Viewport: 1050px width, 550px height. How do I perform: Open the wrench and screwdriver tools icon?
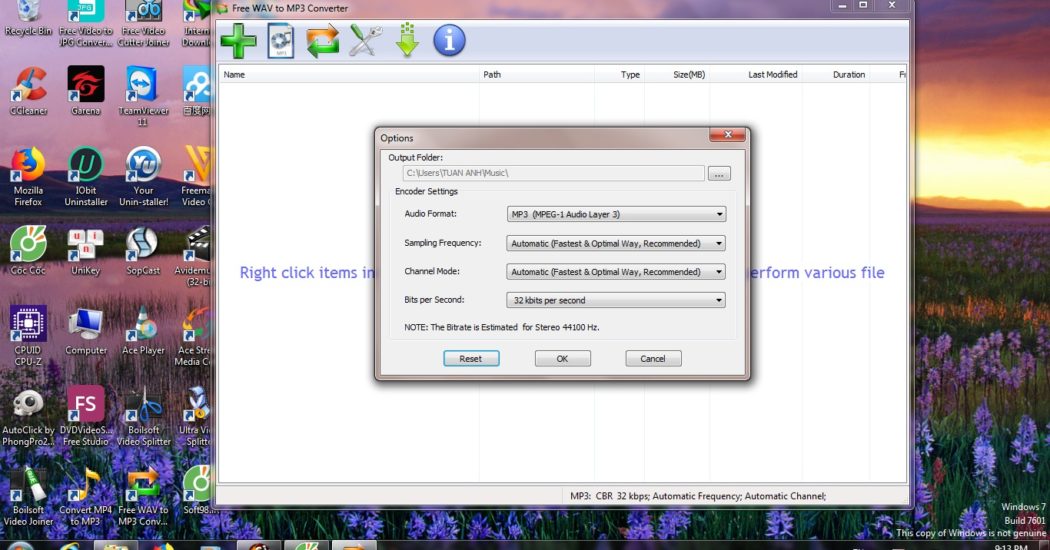coord(366,41)
